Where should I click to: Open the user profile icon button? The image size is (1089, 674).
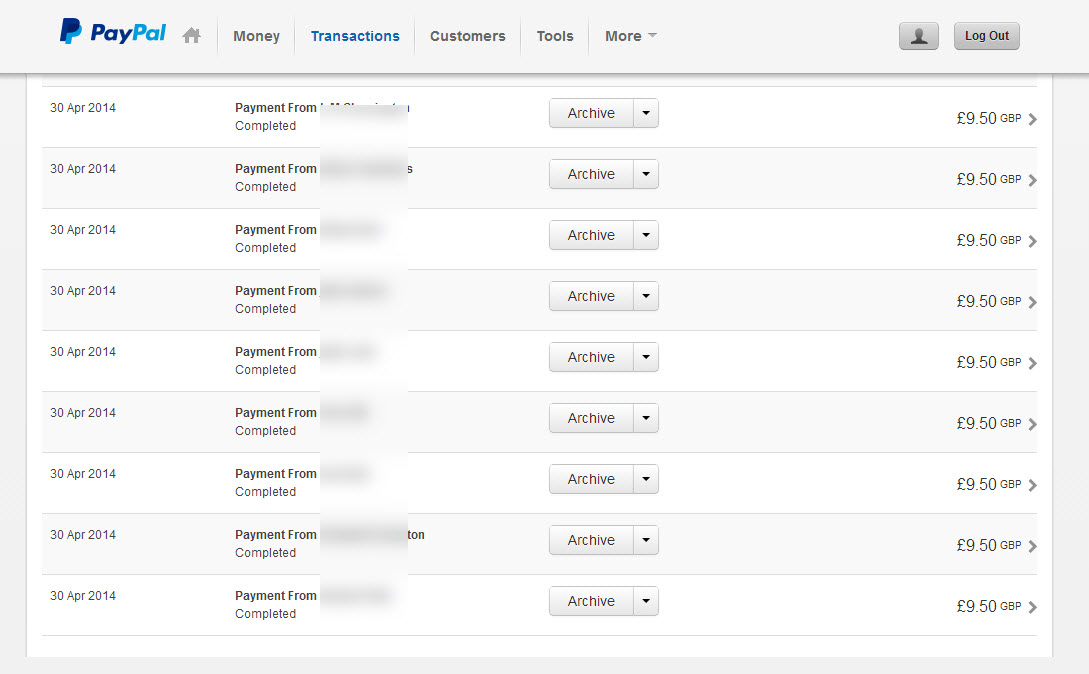[x=918, y=36]
